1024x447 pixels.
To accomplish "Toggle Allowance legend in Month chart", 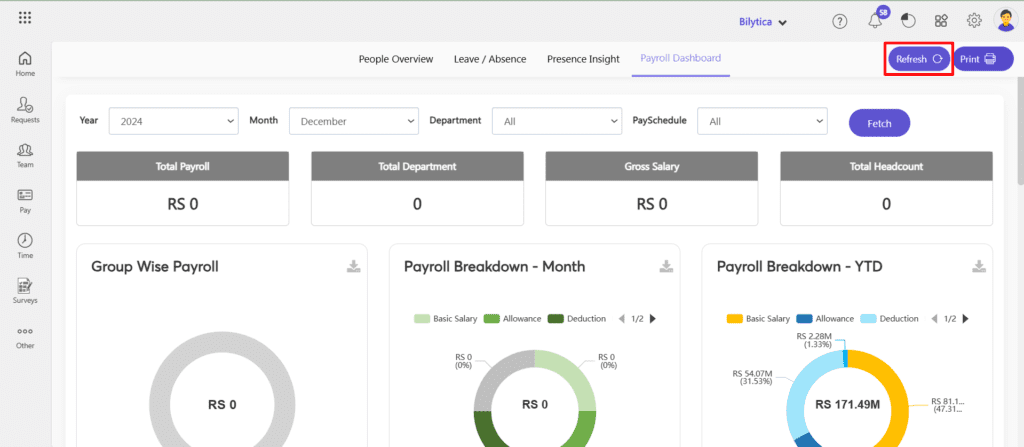I will tap(513, 319).
